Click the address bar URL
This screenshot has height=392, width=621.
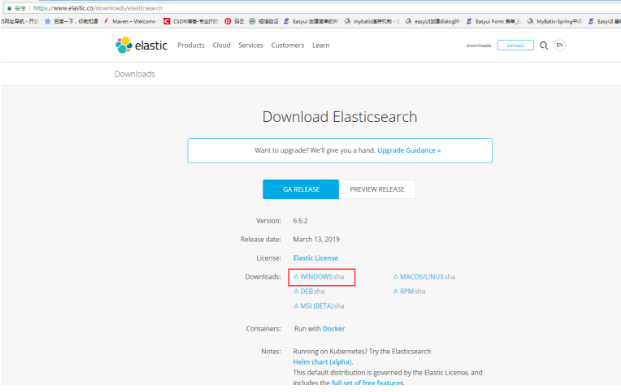pos(97,8)
